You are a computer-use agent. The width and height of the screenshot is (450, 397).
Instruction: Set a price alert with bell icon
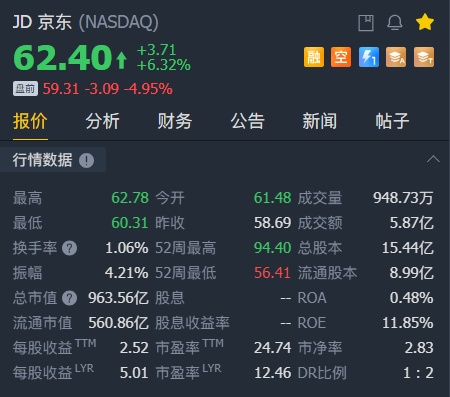pyautogui.click(x=395, y=23)
